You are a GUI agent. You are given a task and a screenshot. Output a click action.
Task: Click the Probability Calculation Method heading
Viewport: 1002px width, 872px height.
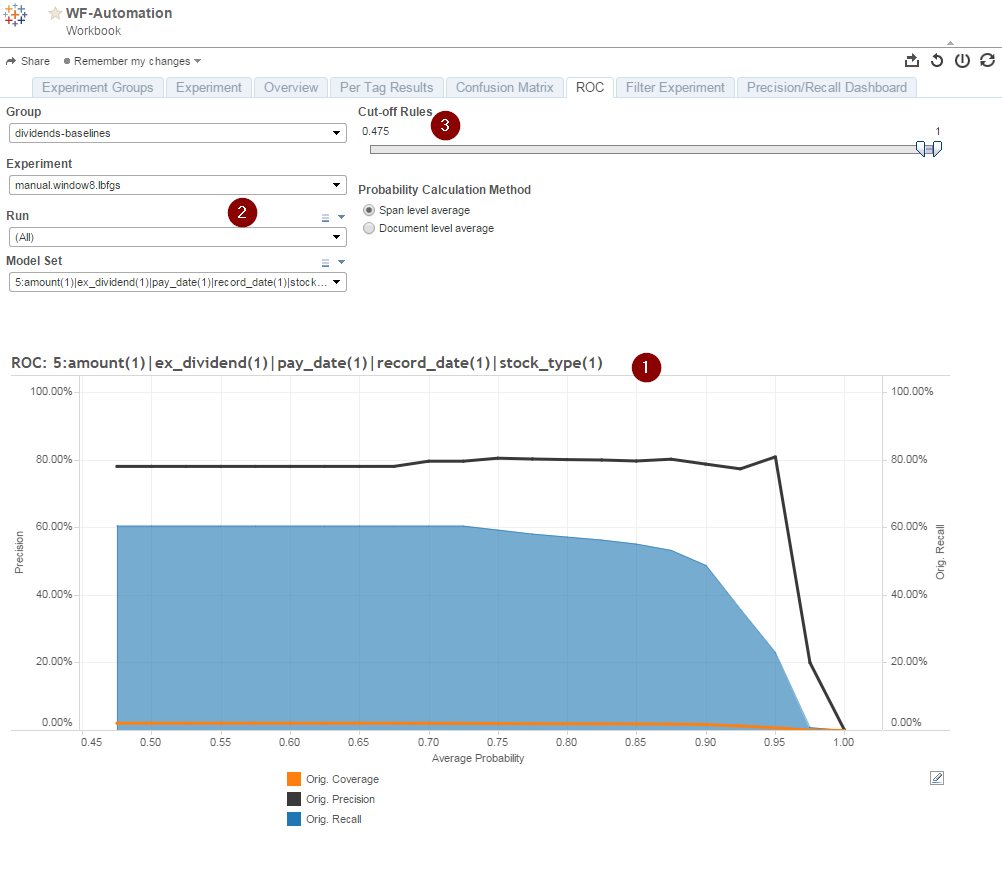tap(444, 190)
